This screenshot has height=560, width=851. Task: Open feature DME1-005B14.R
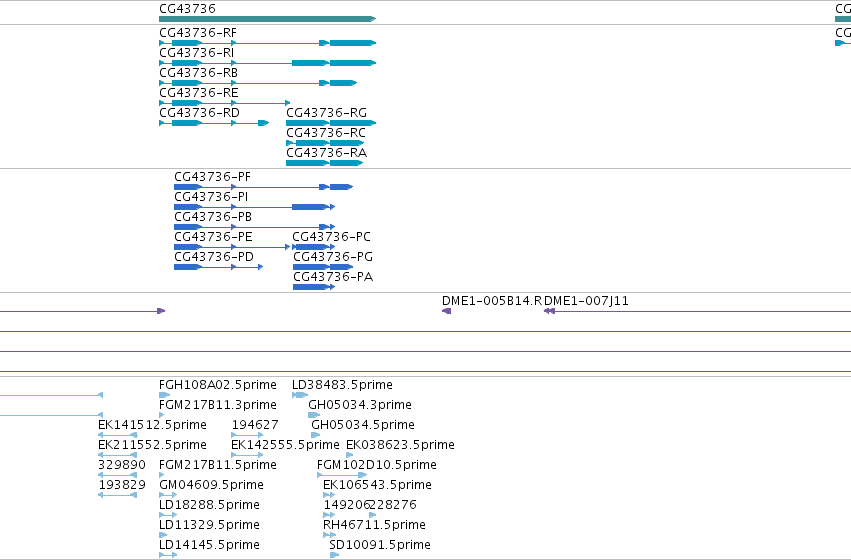point(447,311)
